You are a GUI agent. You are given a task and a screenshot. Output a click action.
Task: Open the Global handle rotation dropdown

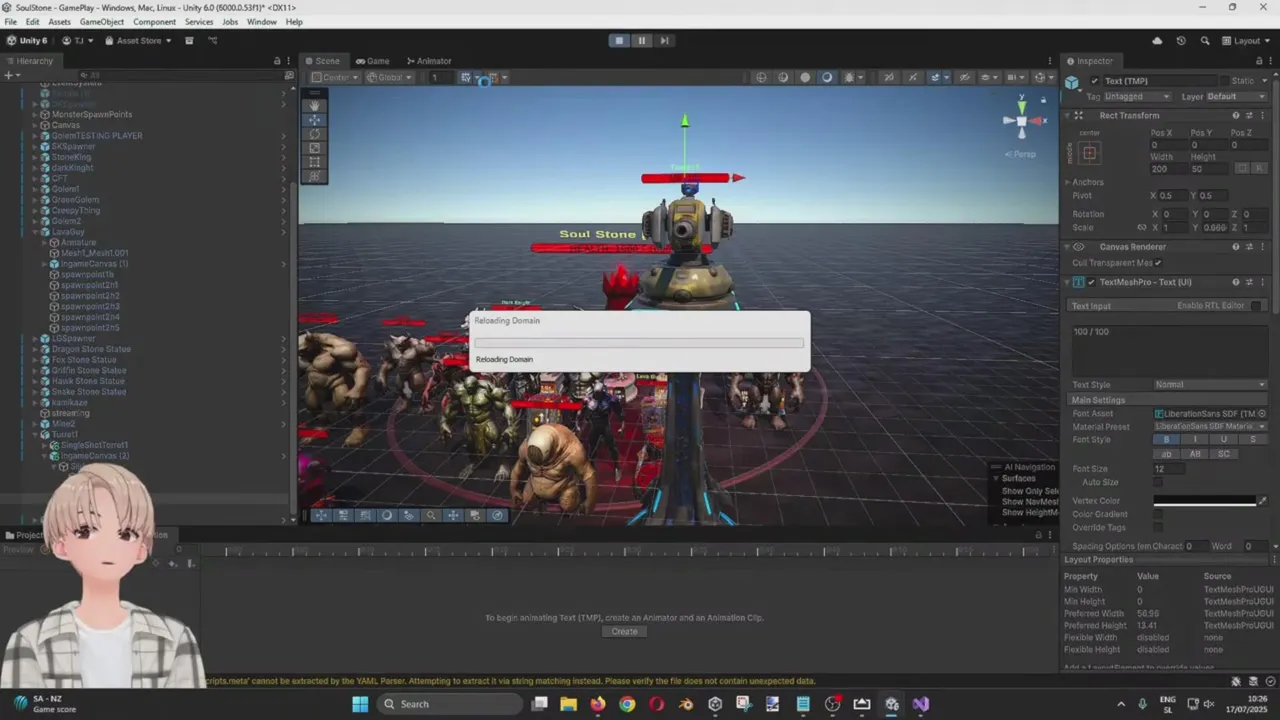click(x=389, y=77)
